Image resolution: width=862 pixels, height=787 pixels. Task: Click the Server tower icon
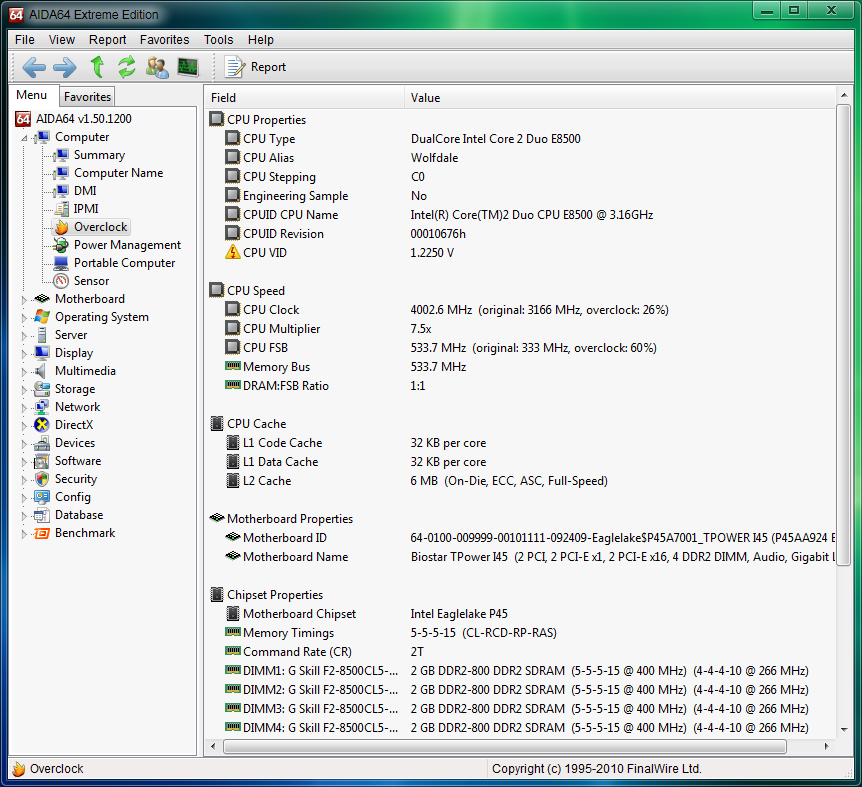42,335
